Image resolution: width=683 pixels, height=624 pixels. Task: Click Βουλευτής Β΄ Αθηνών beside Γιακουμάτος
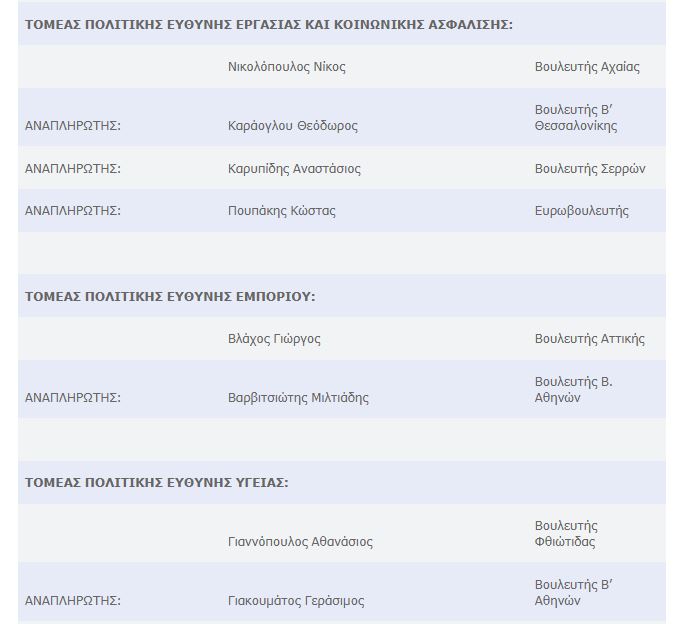pyautogui.click(x=571, y=593)
